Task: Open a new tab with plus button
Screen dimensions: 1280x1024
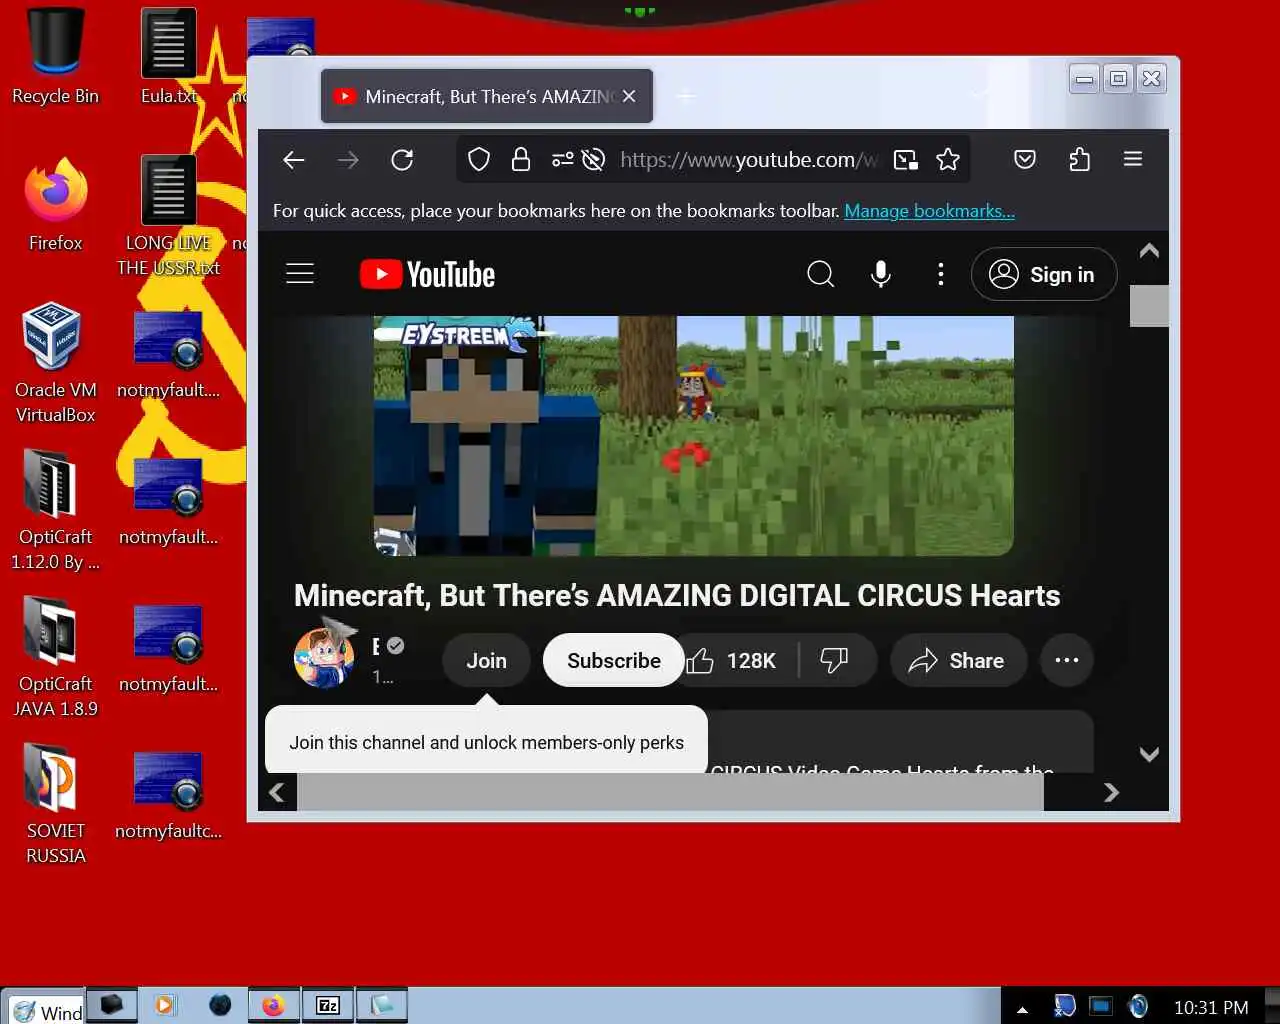Action: (686, 96)
